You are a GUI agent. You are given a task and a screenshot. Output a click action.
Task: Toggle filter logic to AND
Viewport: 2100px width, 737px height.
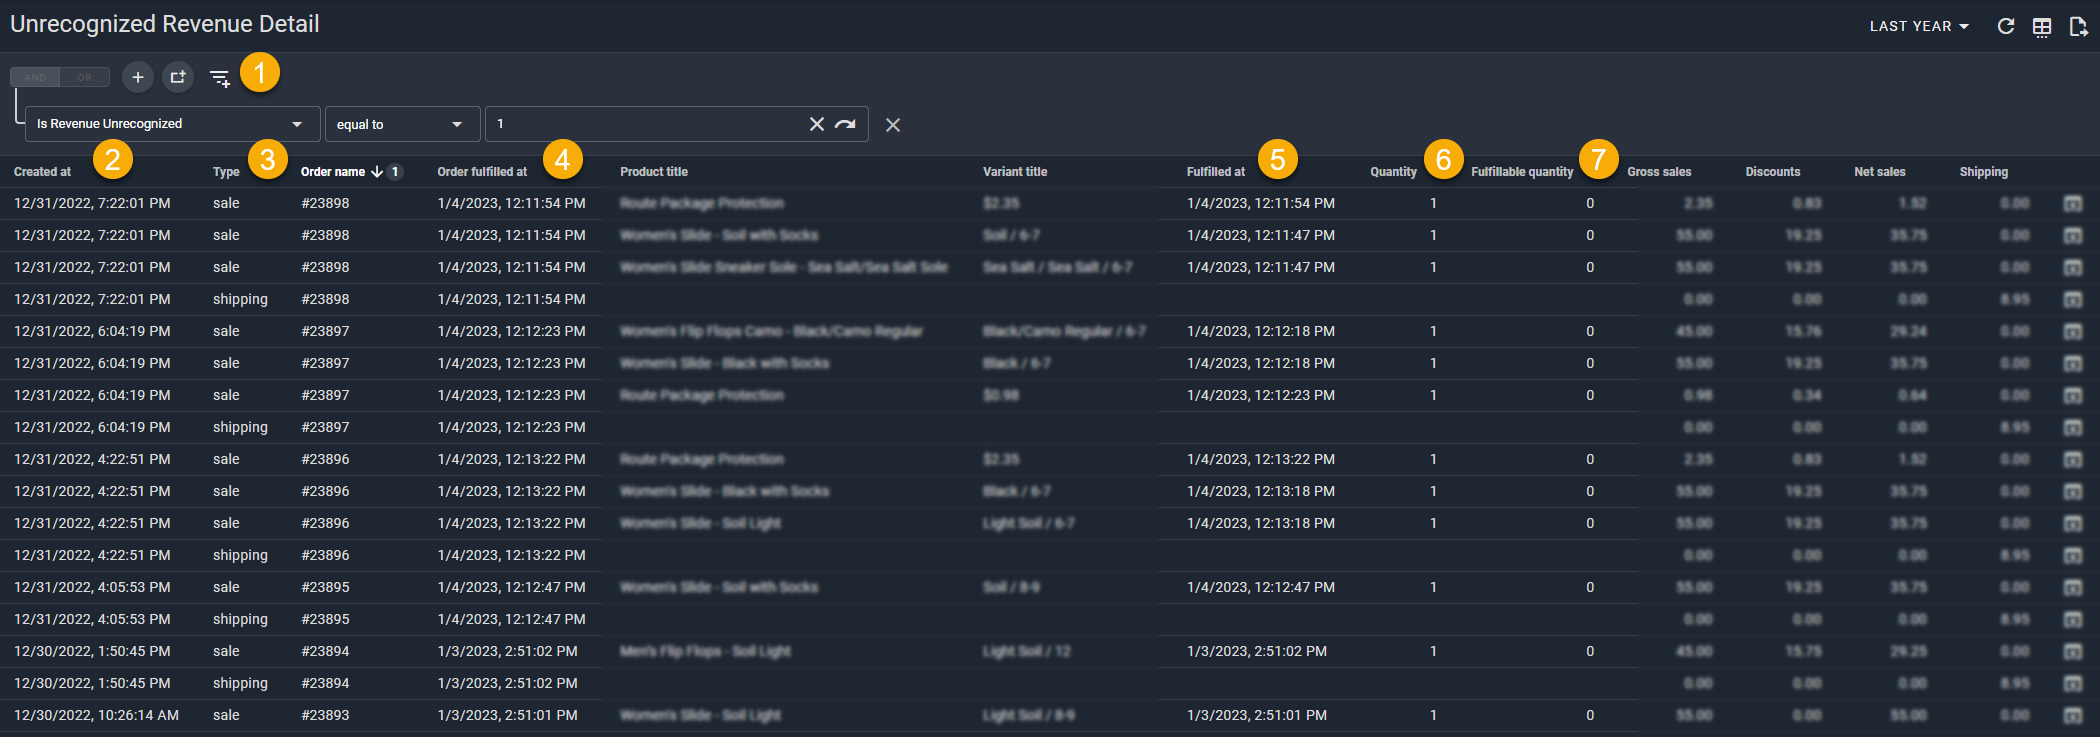point(35,77)
